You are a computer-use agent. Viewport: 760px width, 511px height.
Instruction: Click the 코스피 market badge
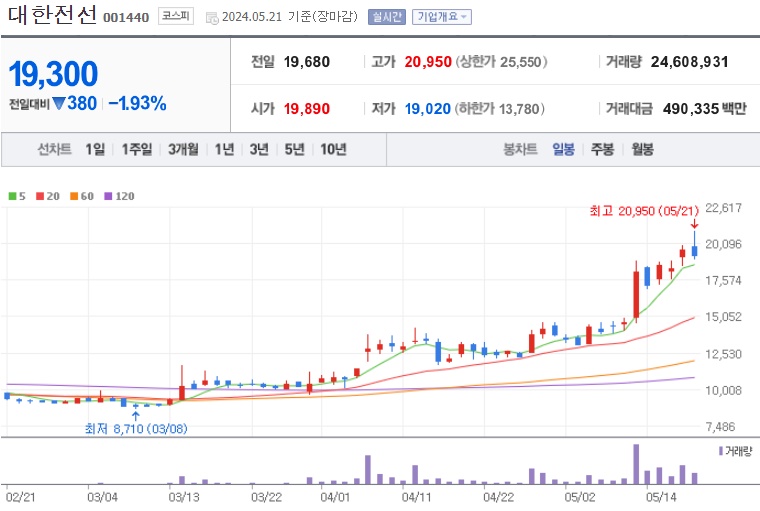[x=175, y=16]
